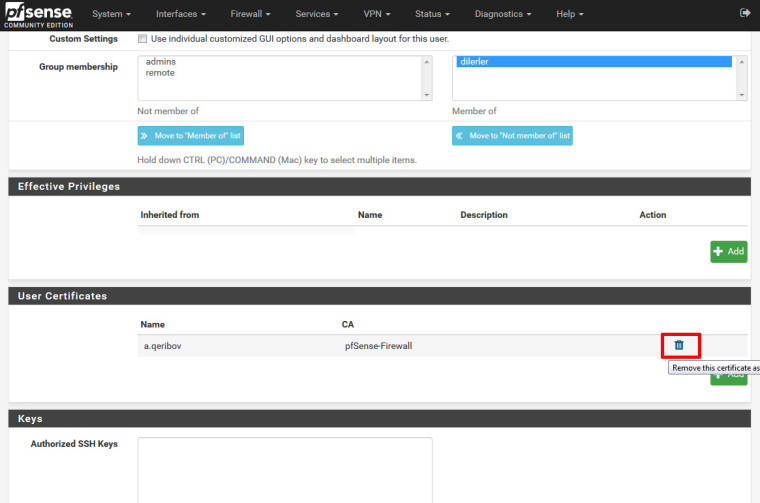The height and width of the screenshot is (503, 760).
Task: Click the pfSense logo
Action: 37,15
